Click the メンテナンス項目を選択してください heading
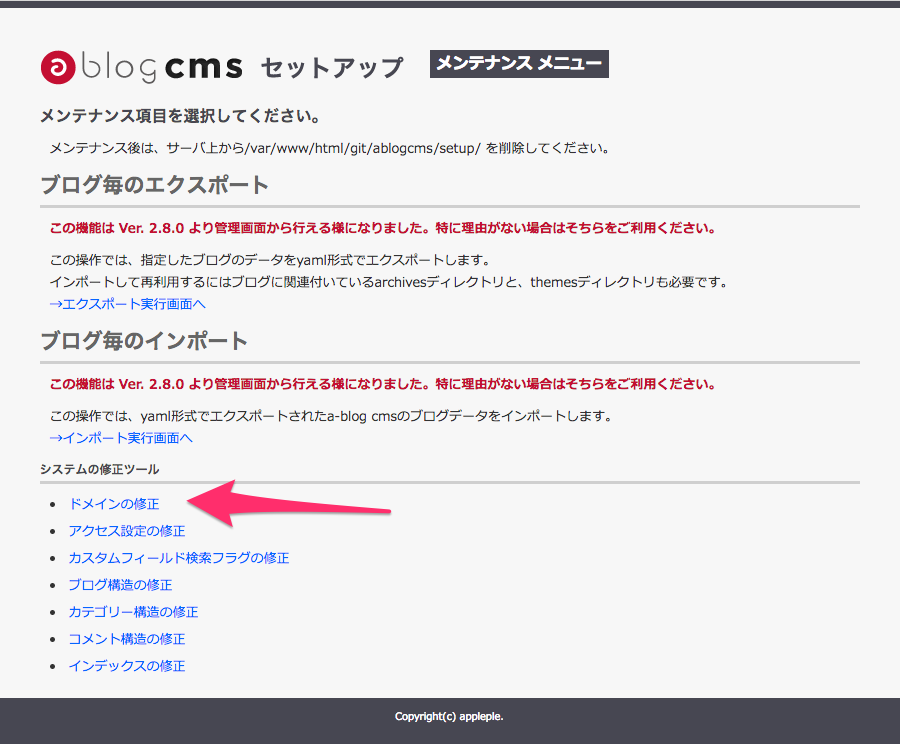Viewport: 900px width, 744px height. point(180,117)
